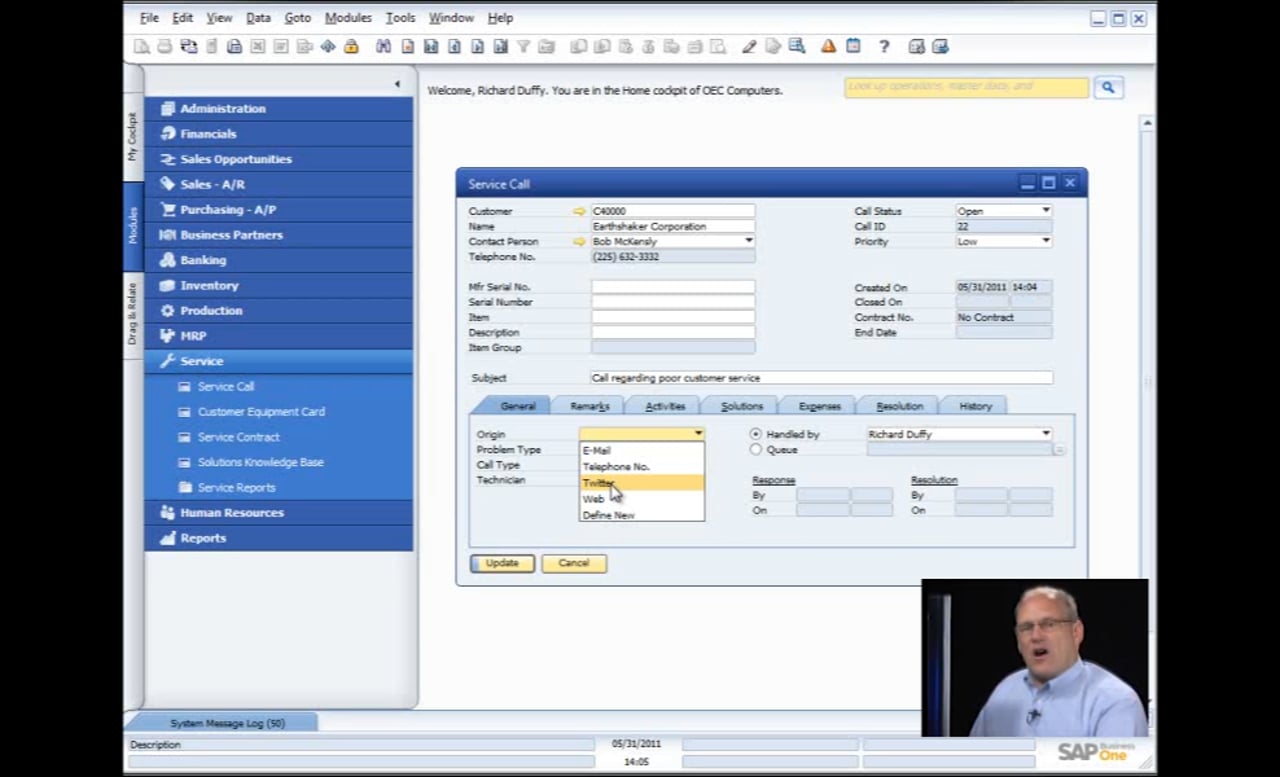Click the rightmost toolbar icon after help
The height and width of the screenshot is (777, 1280).
[940, 47]
